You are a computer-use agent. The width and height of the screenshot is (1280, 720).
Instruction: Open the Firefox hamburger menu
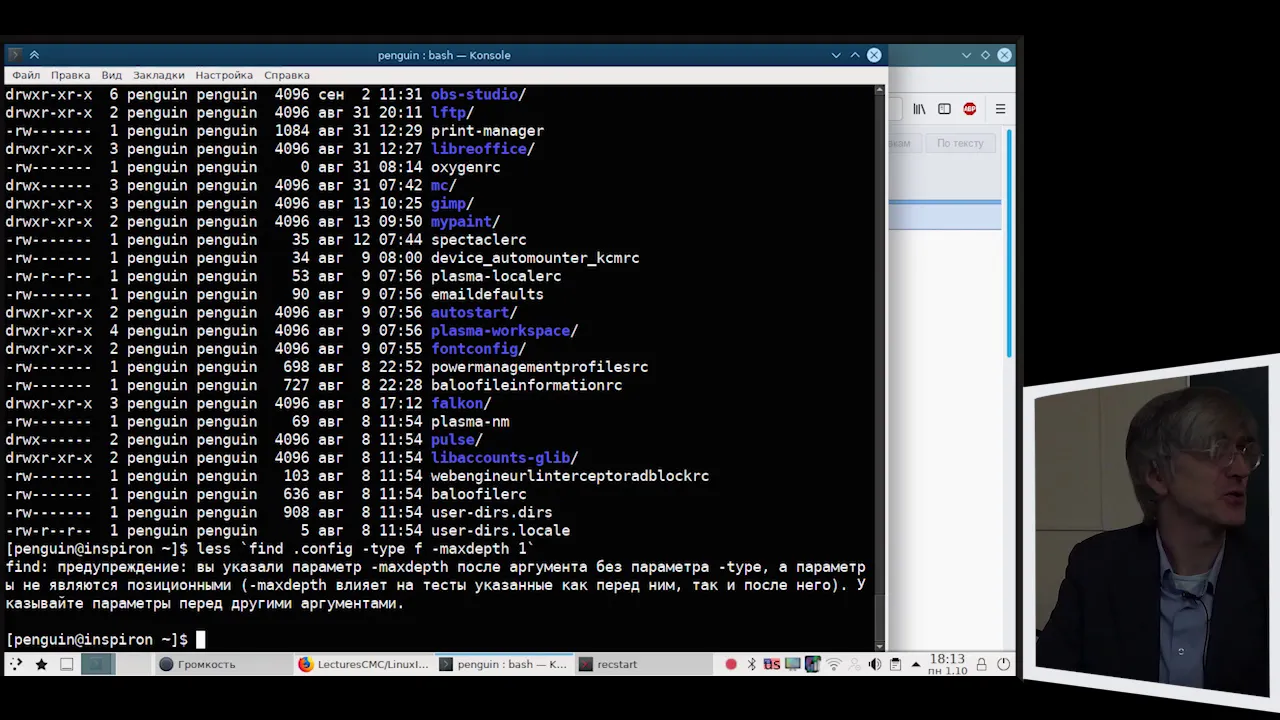1000,109
